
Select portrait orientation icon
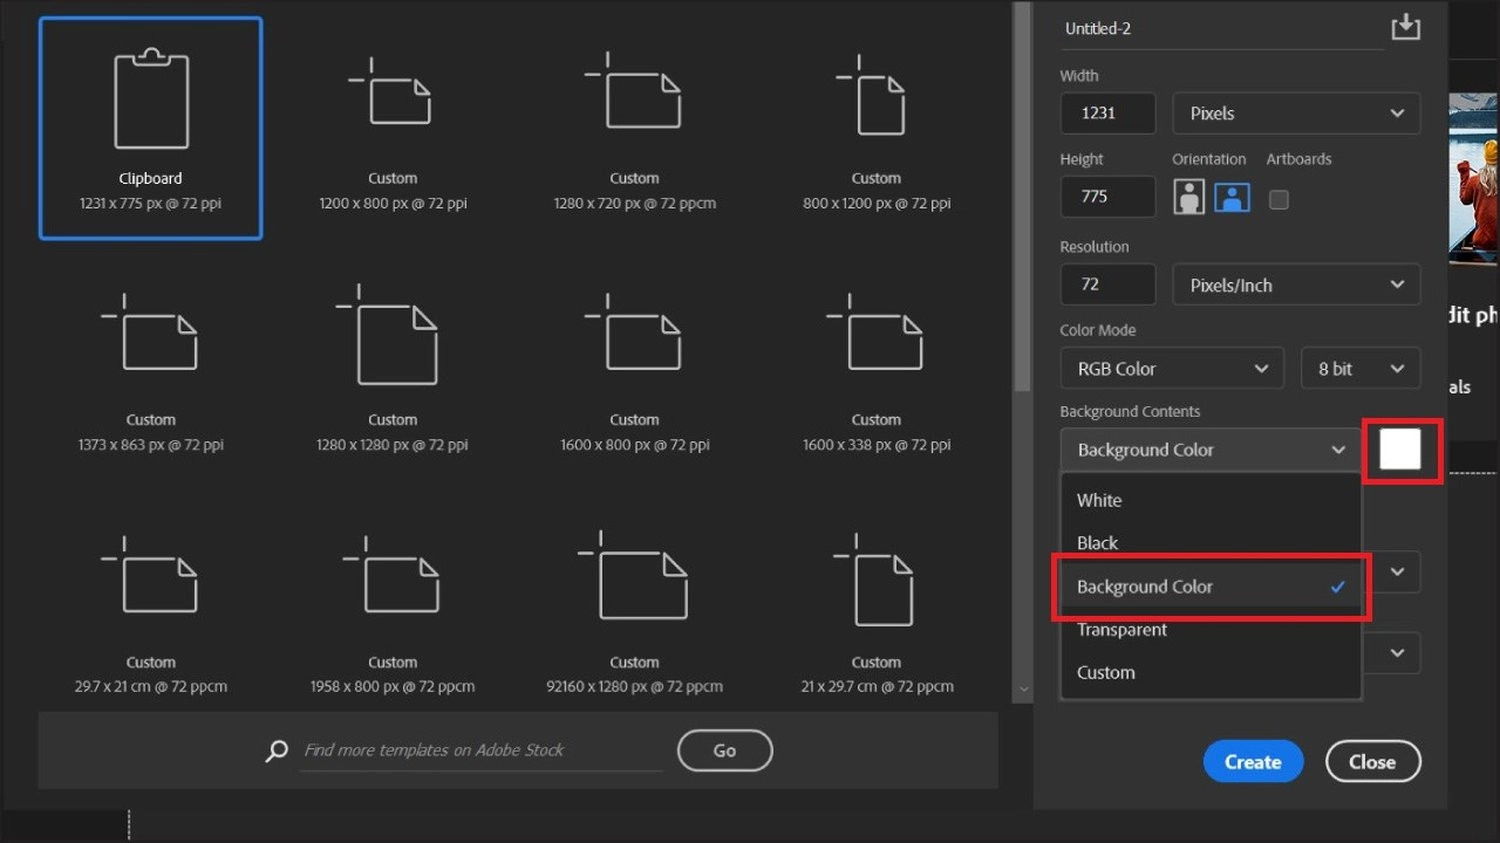point(1188,197)
